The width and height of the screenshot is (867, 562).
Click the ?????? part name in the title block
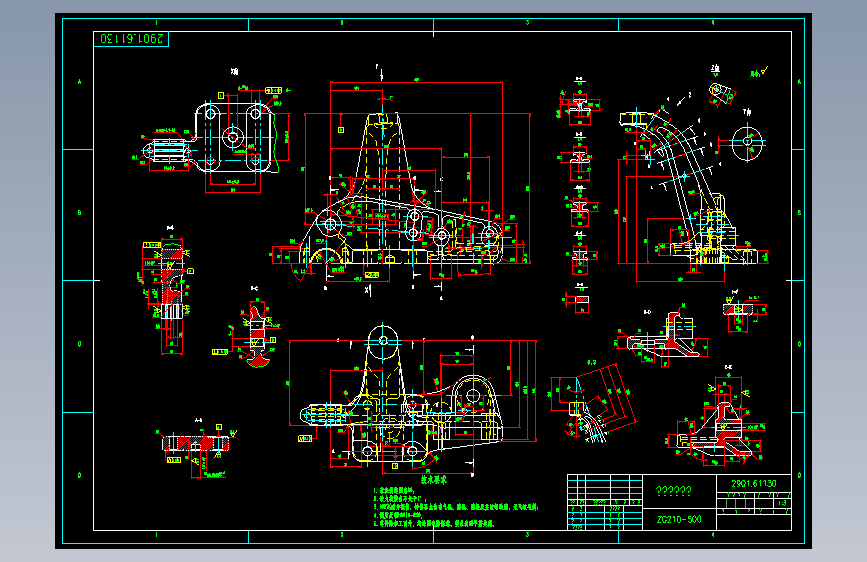click(x=673, y=491)
